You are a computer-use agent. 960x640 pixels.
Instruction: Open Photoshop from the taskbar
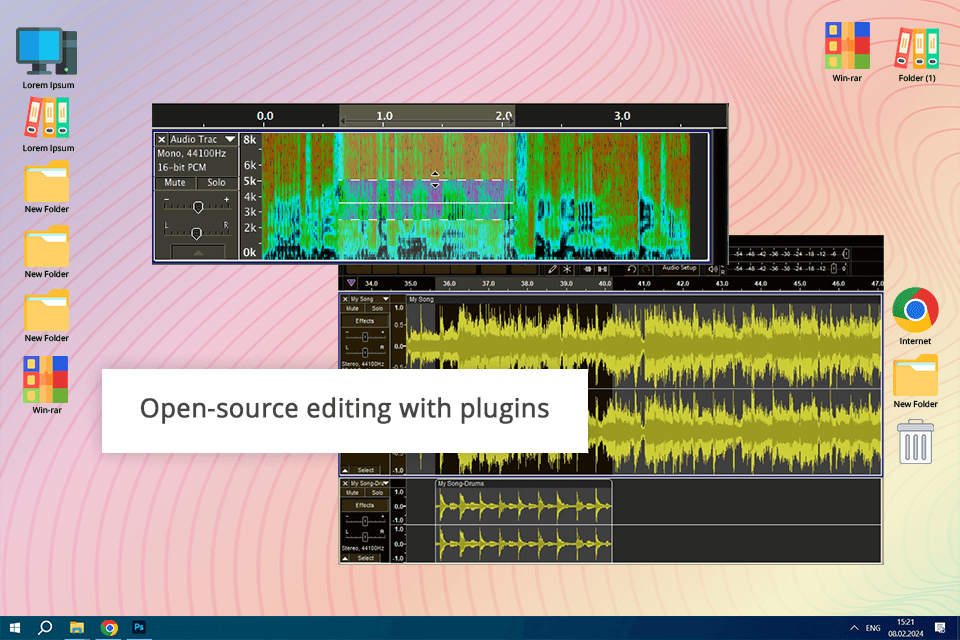(139, 628)
